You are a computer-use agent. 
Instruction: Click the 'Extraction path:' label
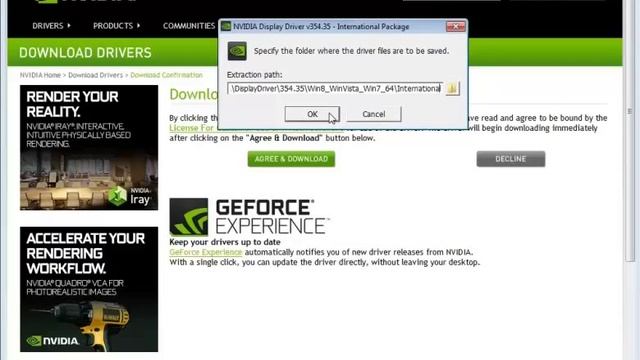coord(254,75)
